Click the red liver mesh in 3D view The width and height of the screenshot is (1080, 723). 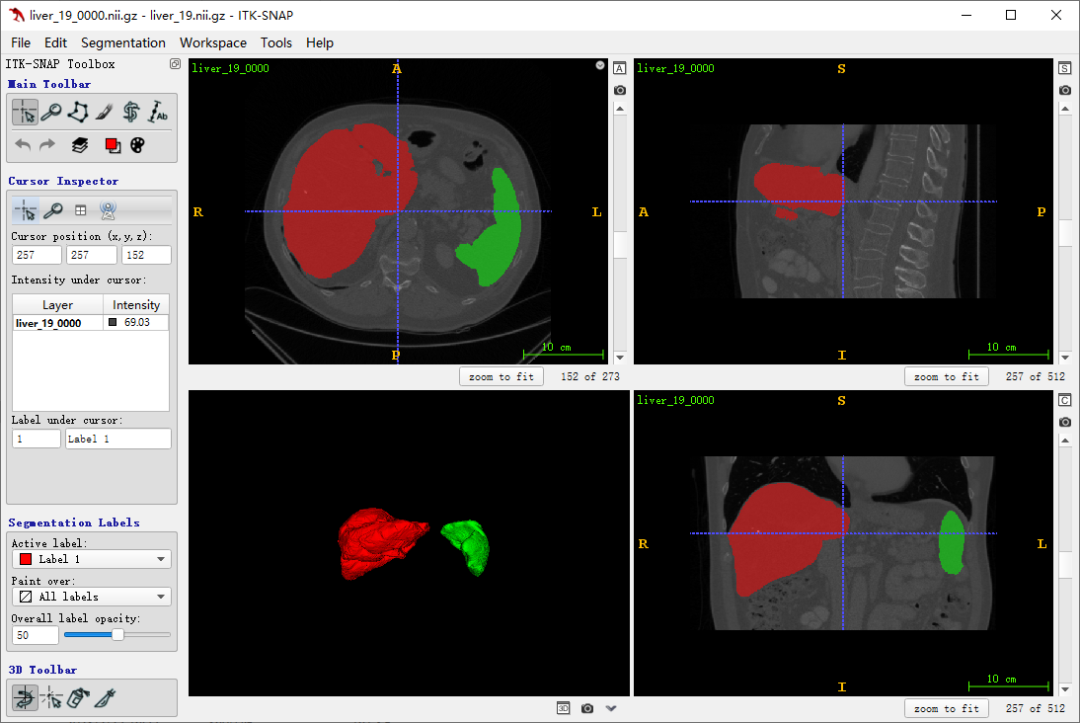pos(377,543)
